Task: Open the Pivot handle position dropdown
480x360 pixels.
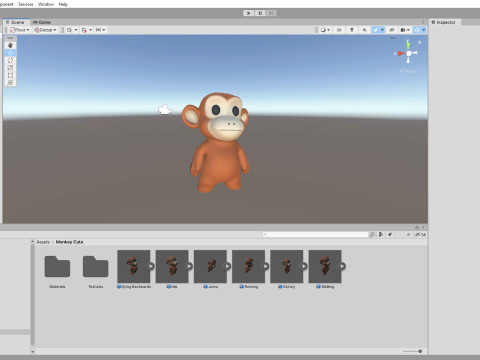Action: point(19,30)
